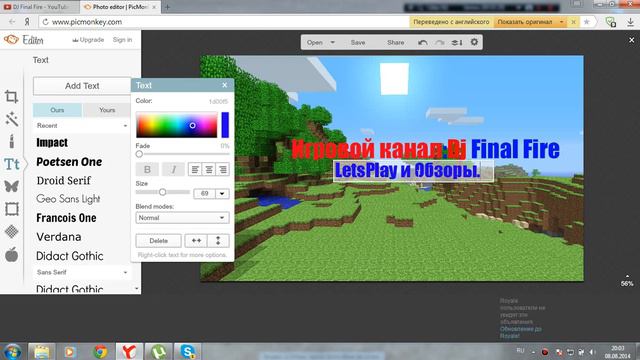Screen dimensions: 640x360
Task: Delete the selected text layer
Action: [x=158, y=241]
